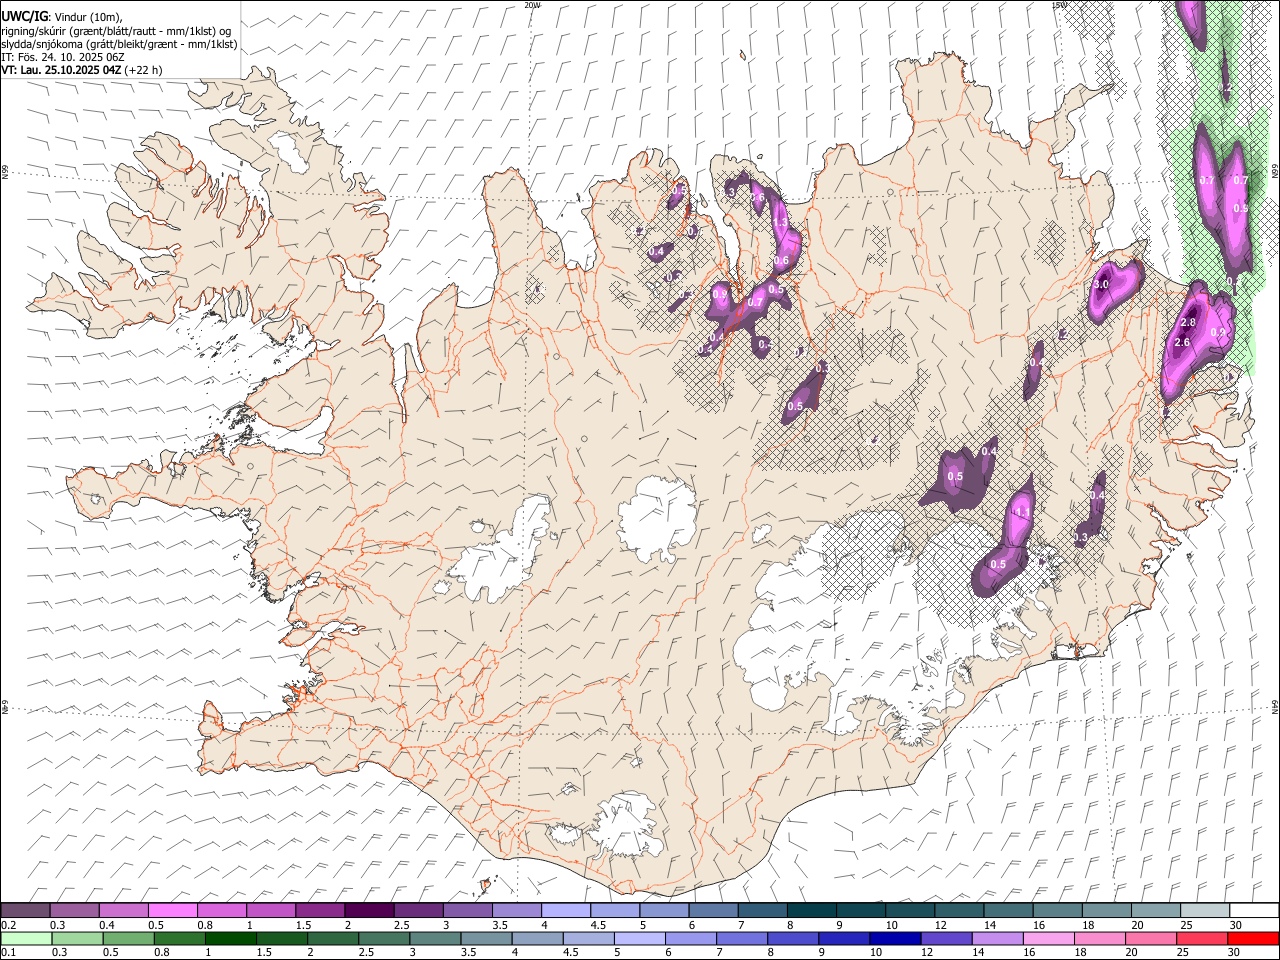1280x960 pixels.
Task: Click the 20W longitude label at top
Action: (532, 5)
